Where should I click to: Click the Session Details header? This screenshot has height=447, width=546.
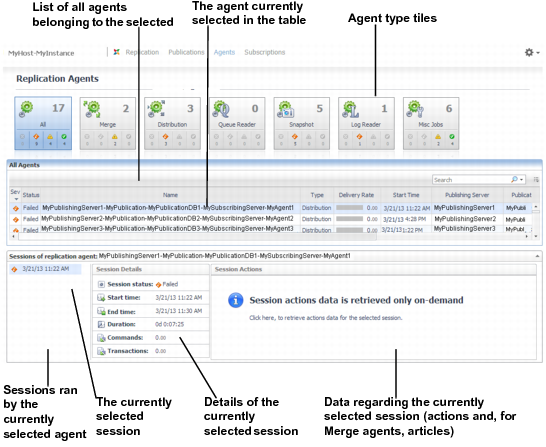point(119,269)
